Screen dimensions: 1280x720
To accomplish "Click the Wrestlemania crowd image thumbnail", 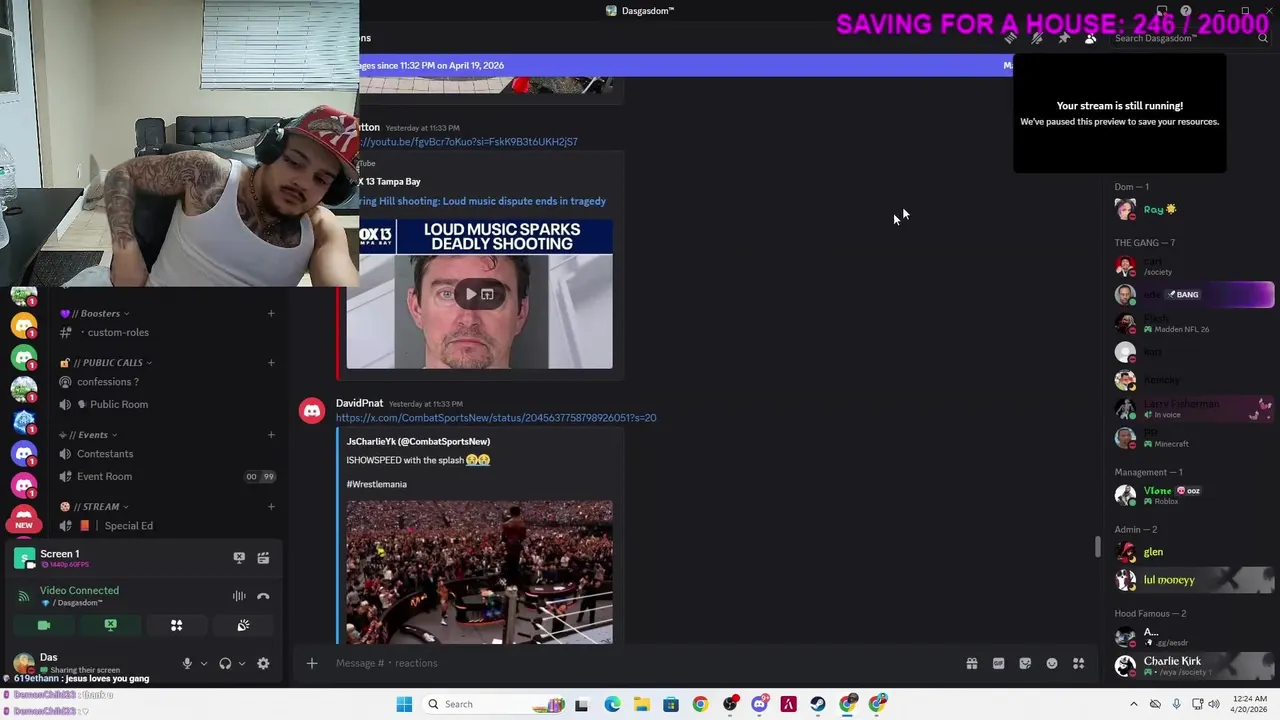I will 480,572.
